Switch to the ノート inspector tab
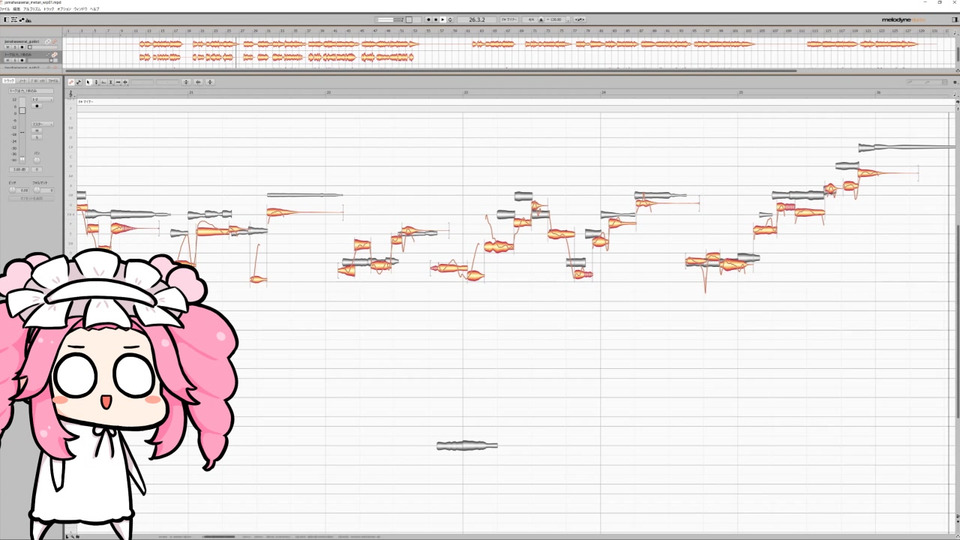Viewport: 960px width, 540px height. click(x=23, y=81)
